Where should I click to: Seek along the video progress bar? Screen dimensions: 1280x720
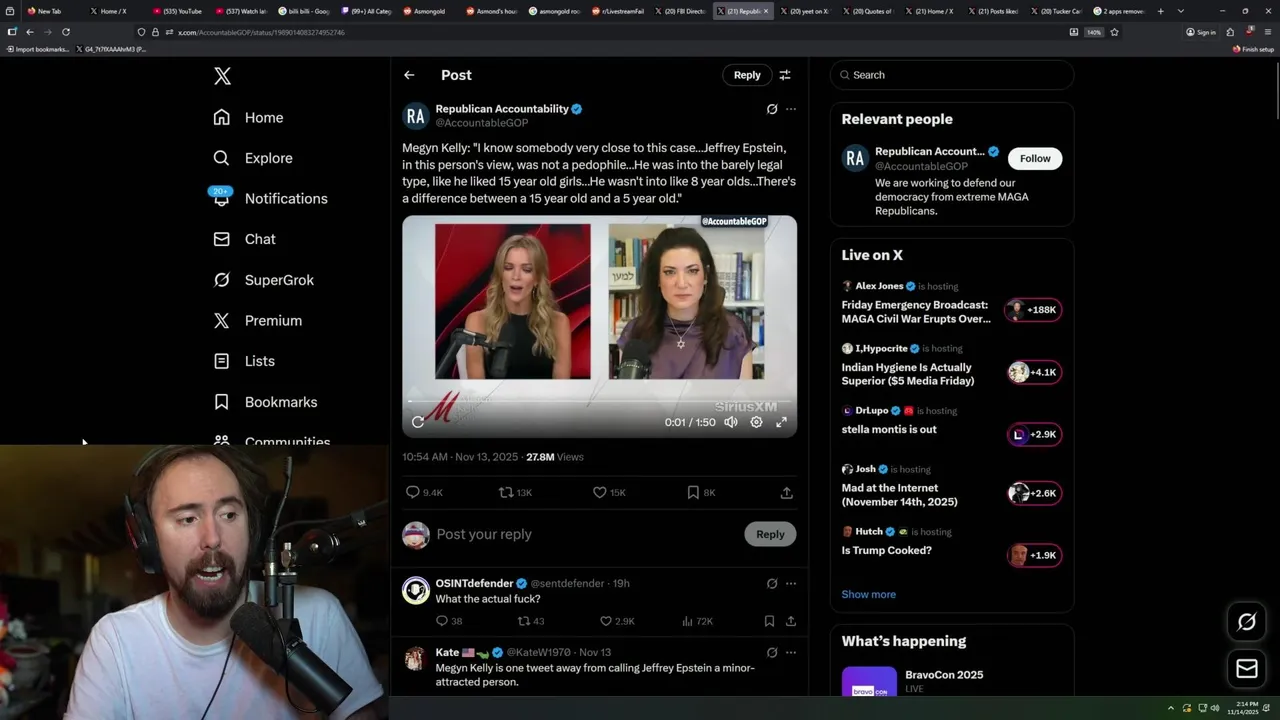[599, 402]
